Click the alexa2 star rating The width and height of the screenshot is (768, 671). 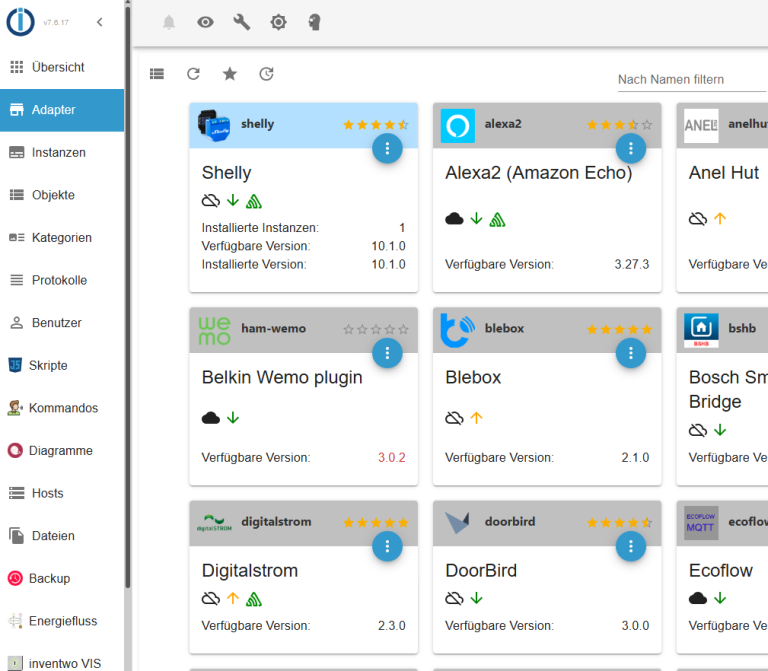pos(620,125)
